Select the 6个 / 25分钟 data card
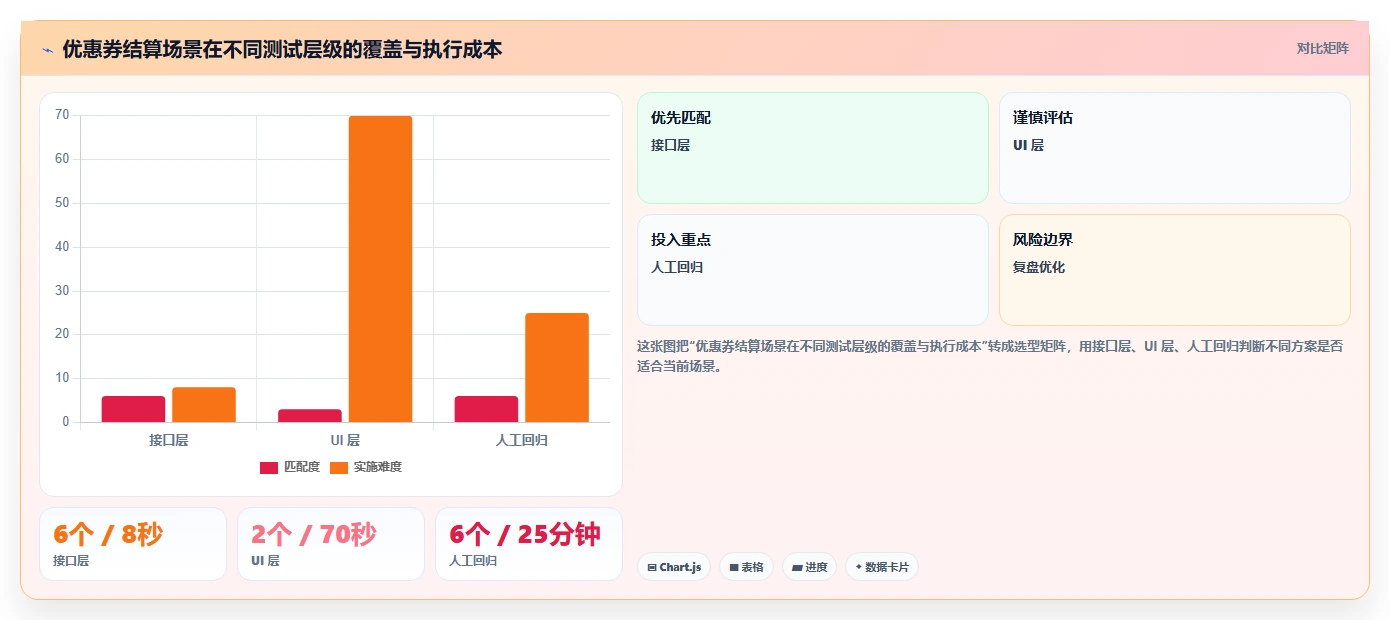This screenshot has height=620, width=1390. point(529,544)
